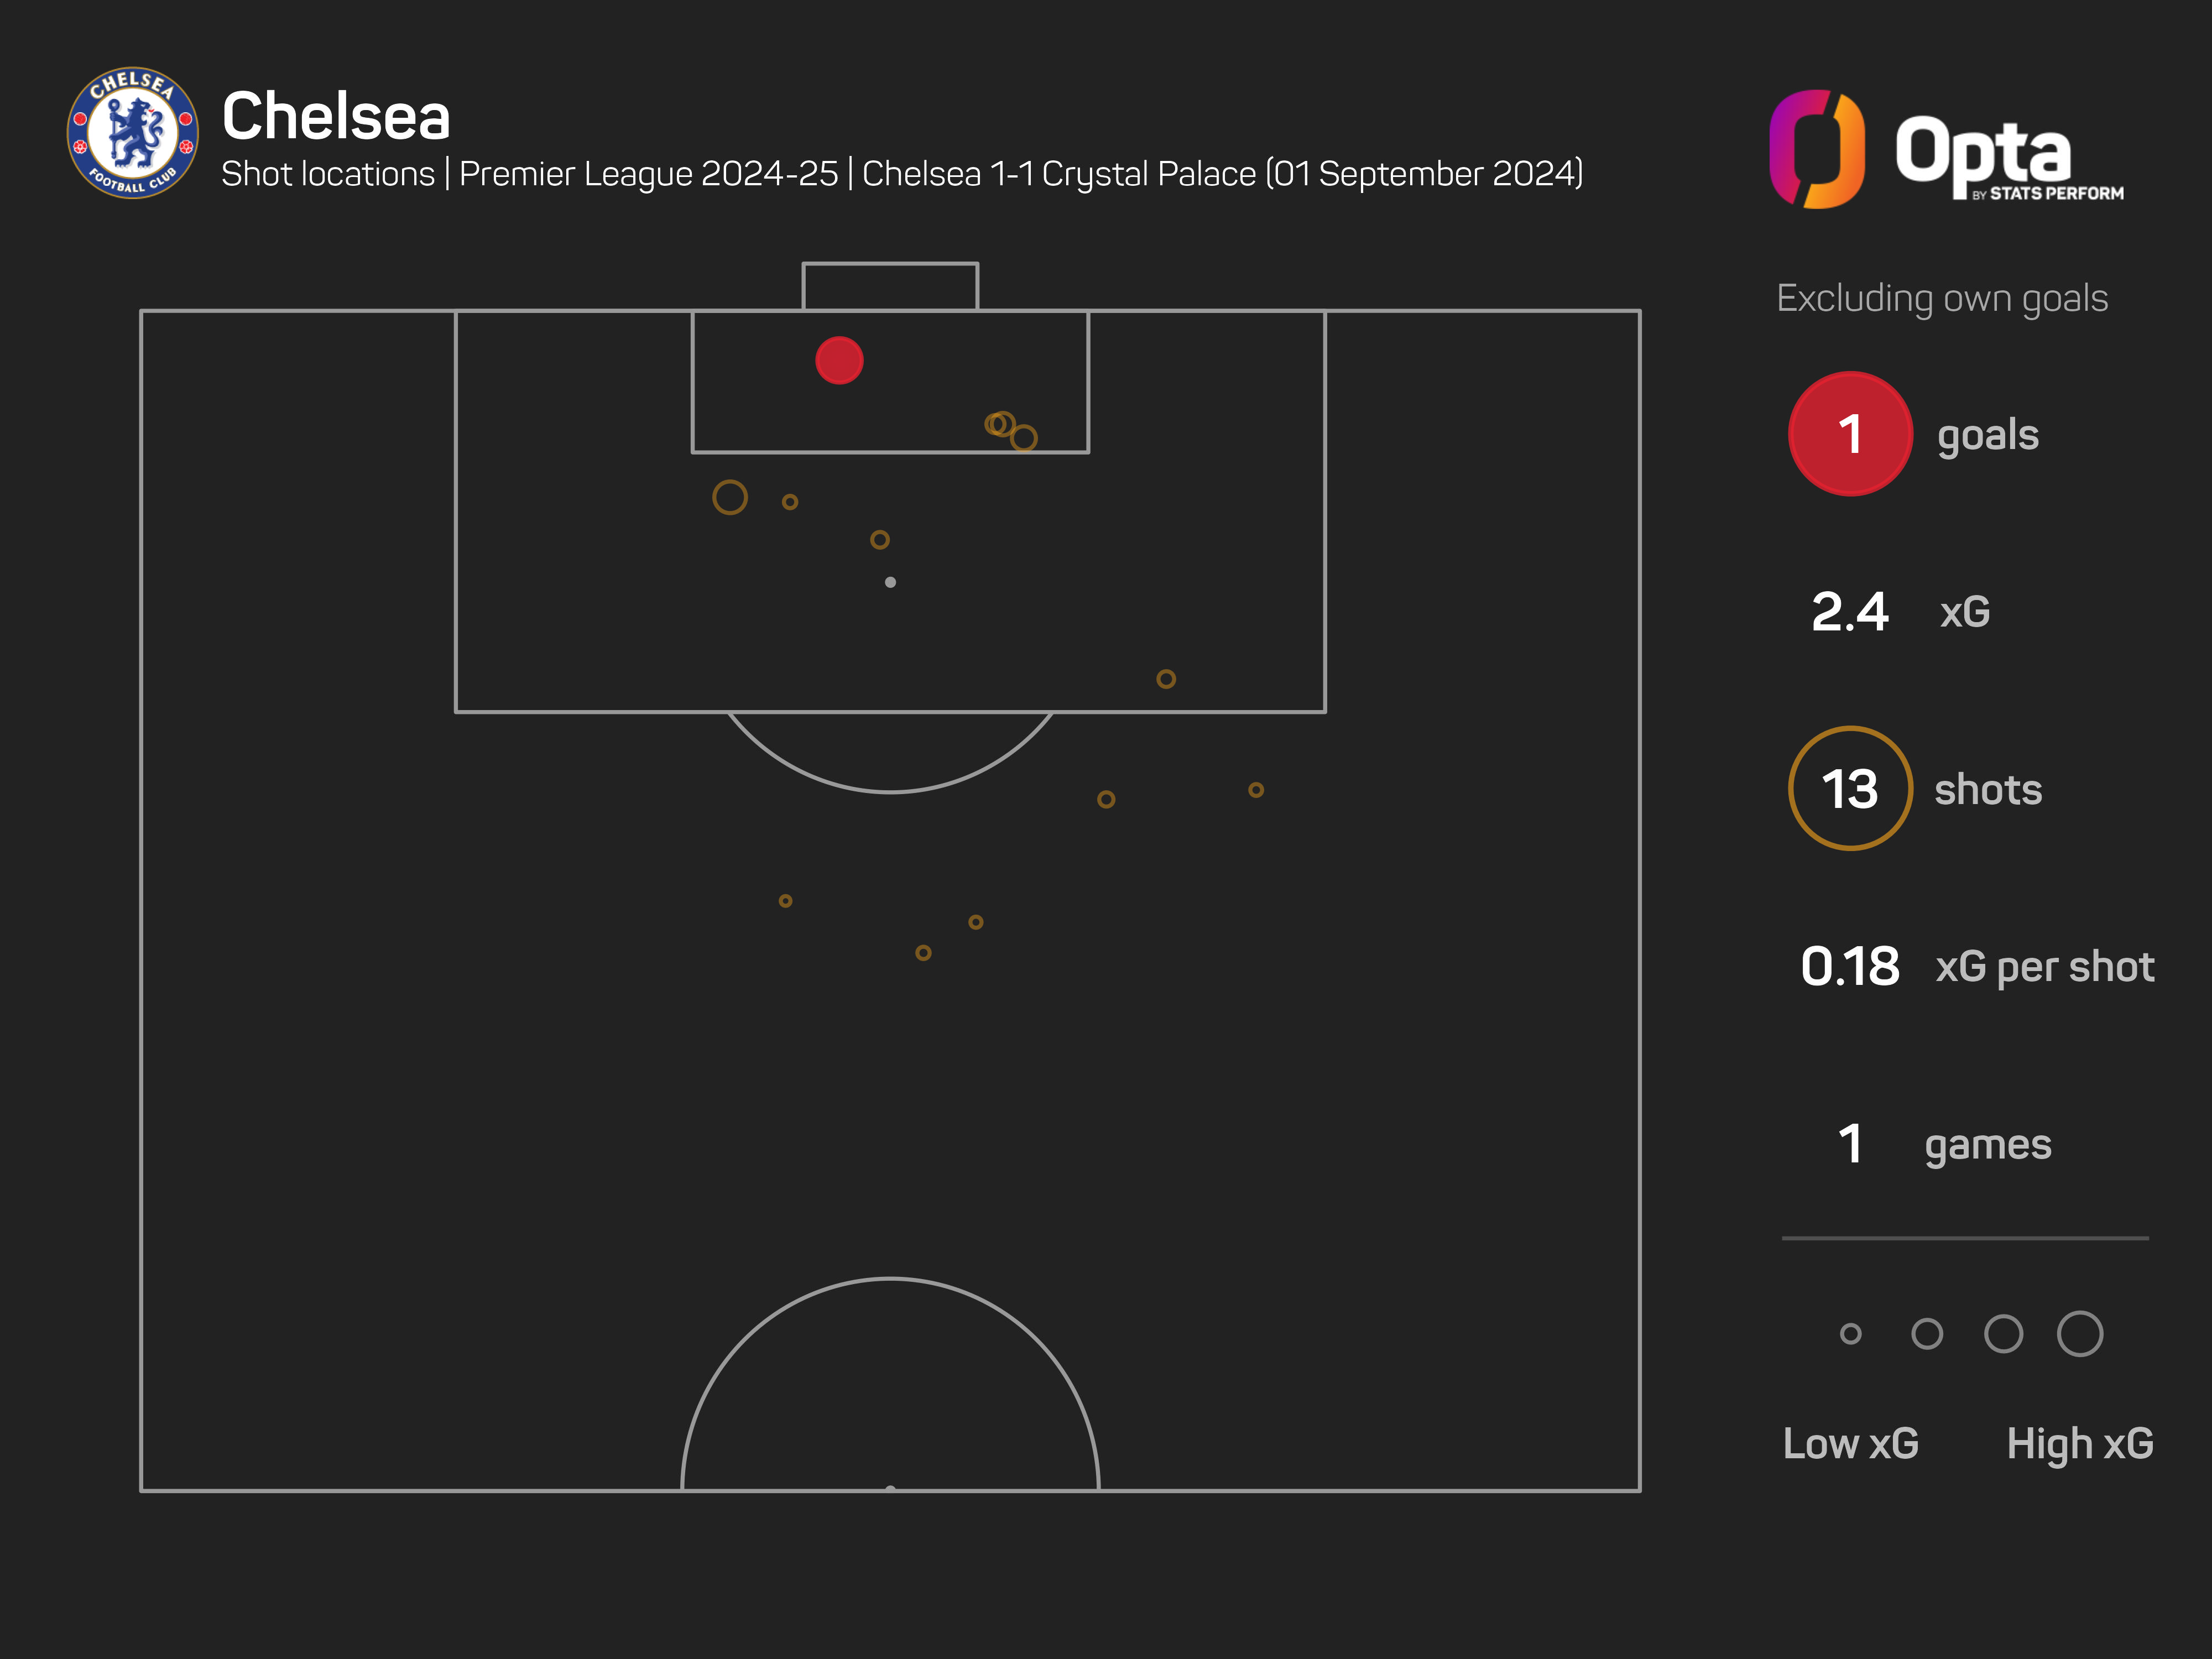Click the penalty spot dot

(890, 582)
